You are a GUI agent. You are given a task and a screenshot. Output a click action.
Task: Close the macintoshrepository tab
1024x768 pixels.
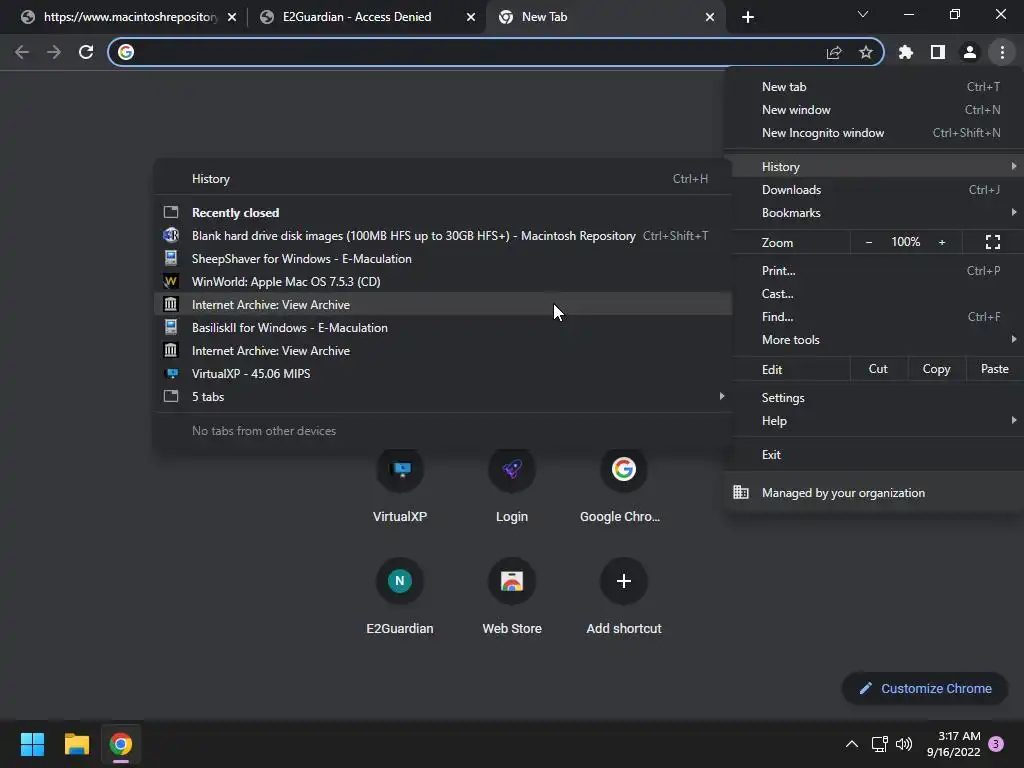[x=232, y=17]
